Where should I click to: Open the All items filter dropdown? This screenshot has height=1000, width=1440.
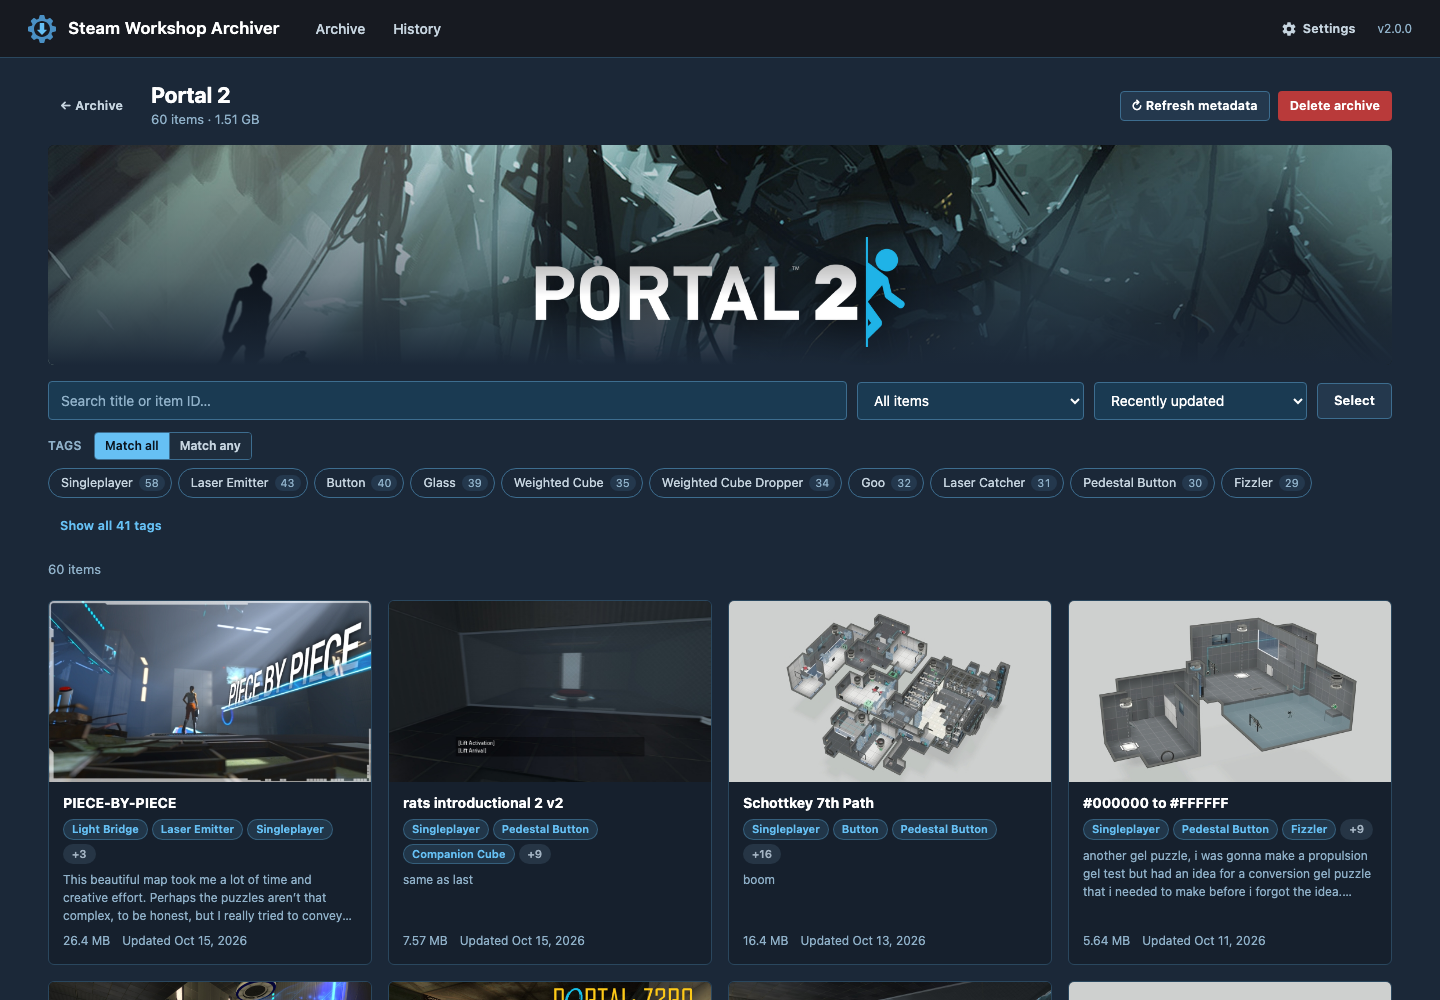click(x=970, y=401)
